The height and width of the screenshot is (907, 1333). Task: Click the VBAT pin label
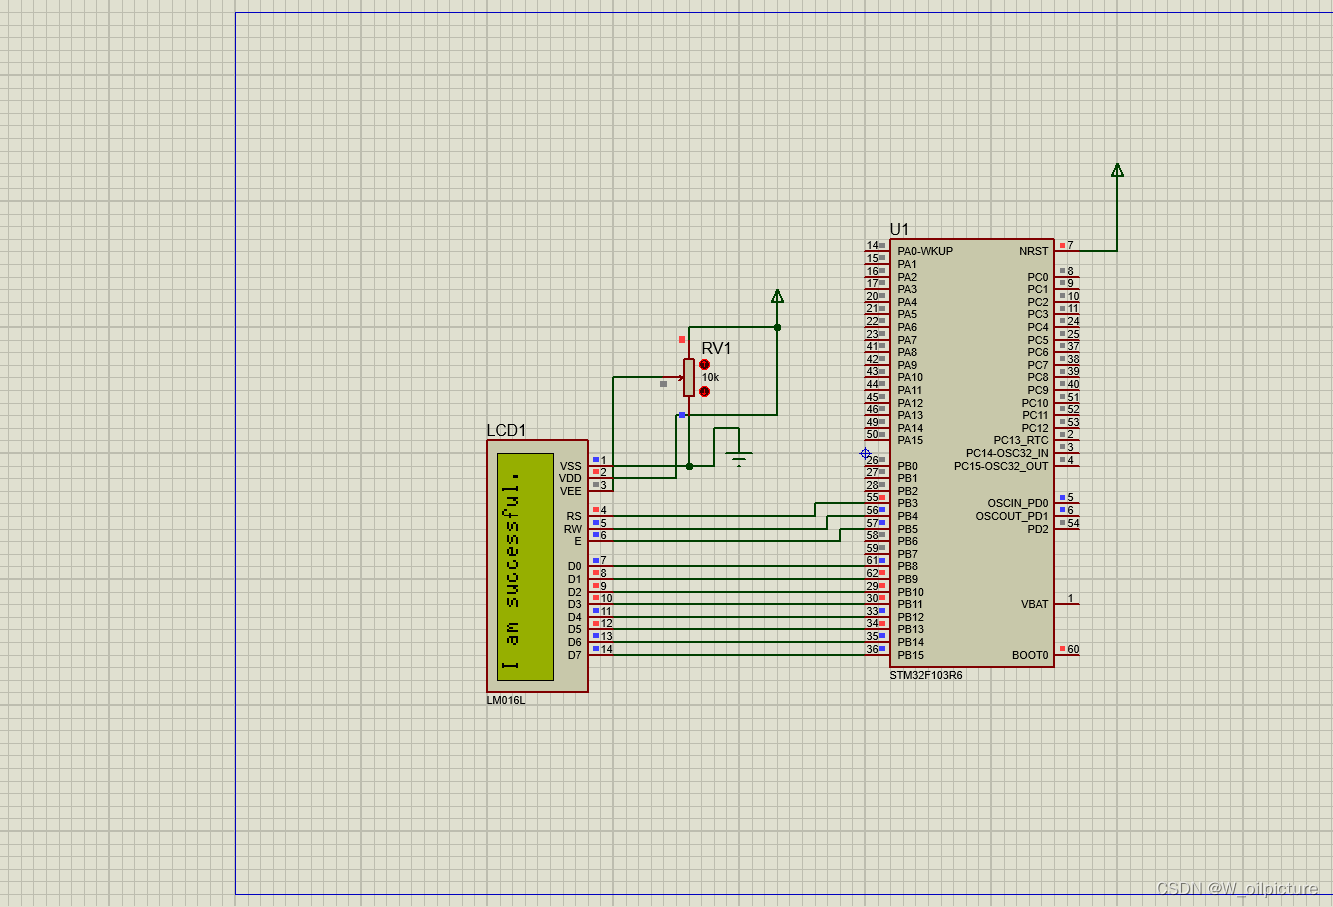pos(1035,604)
